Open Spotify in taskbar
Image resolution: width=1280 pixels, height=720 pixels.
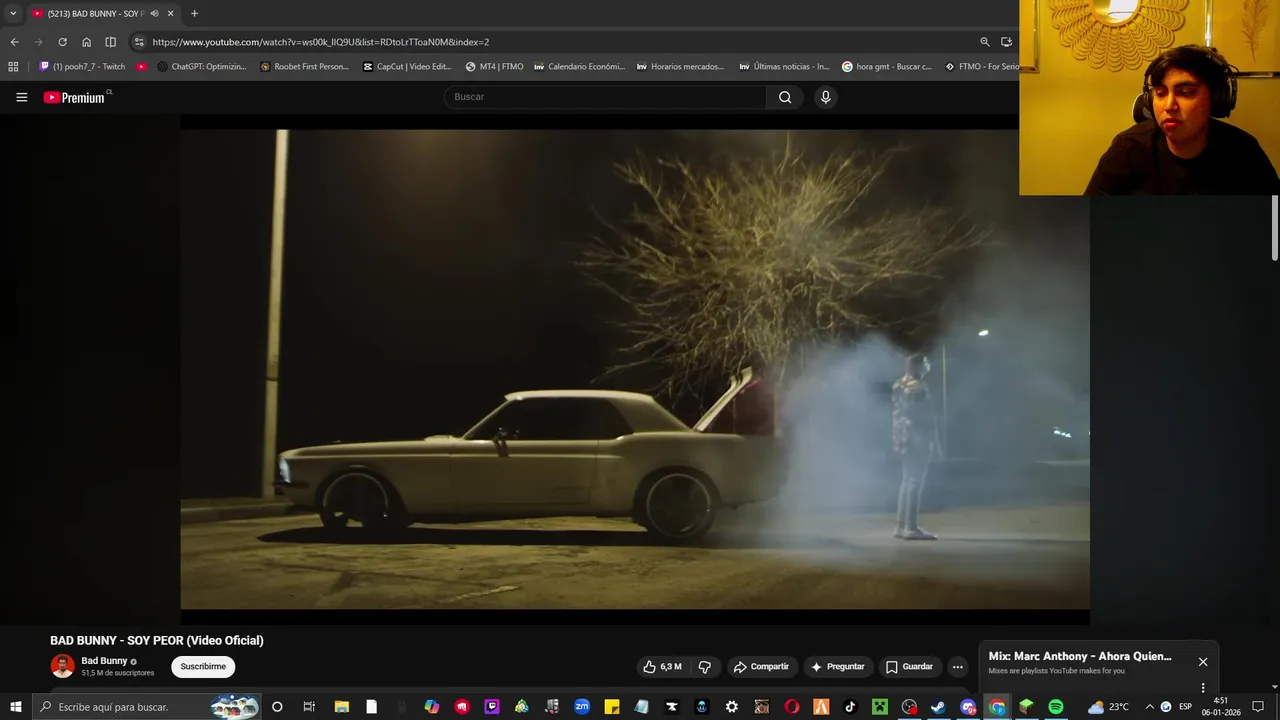pyautogui.click(x=1056, y=707)
